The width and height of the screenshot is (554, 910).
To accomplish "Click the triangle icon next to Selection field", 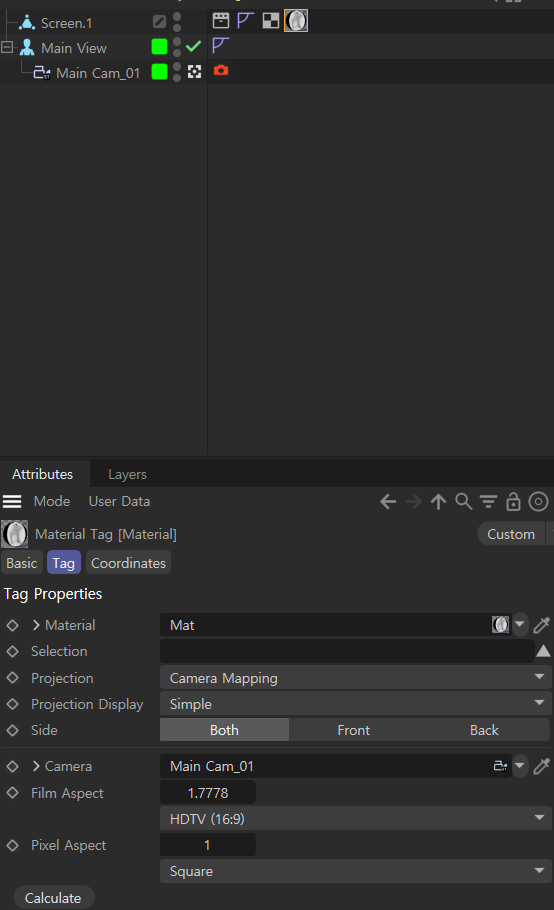I will (544, 651).
